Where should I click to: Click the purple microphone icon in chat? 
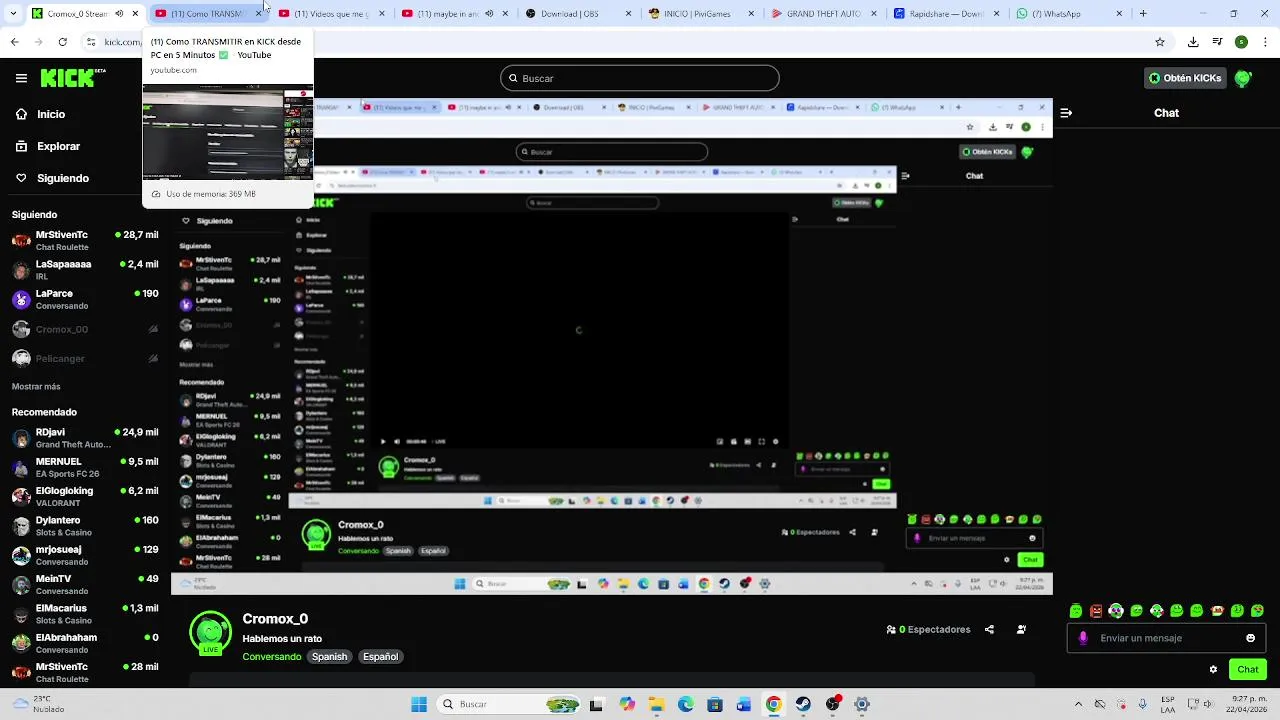1083,638
